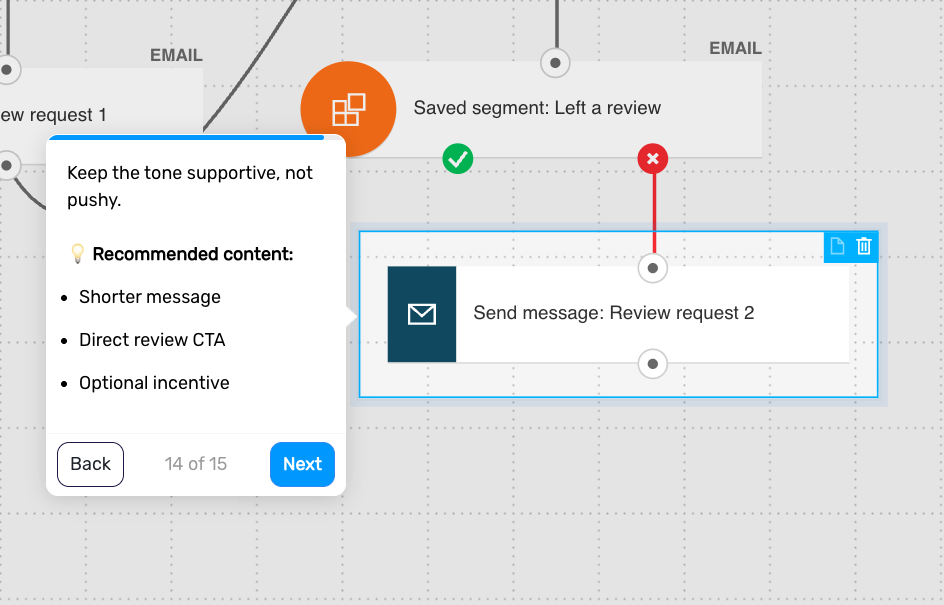Click top connector of Review request 2
944x605 pixels.
click(x=653, y=268)
